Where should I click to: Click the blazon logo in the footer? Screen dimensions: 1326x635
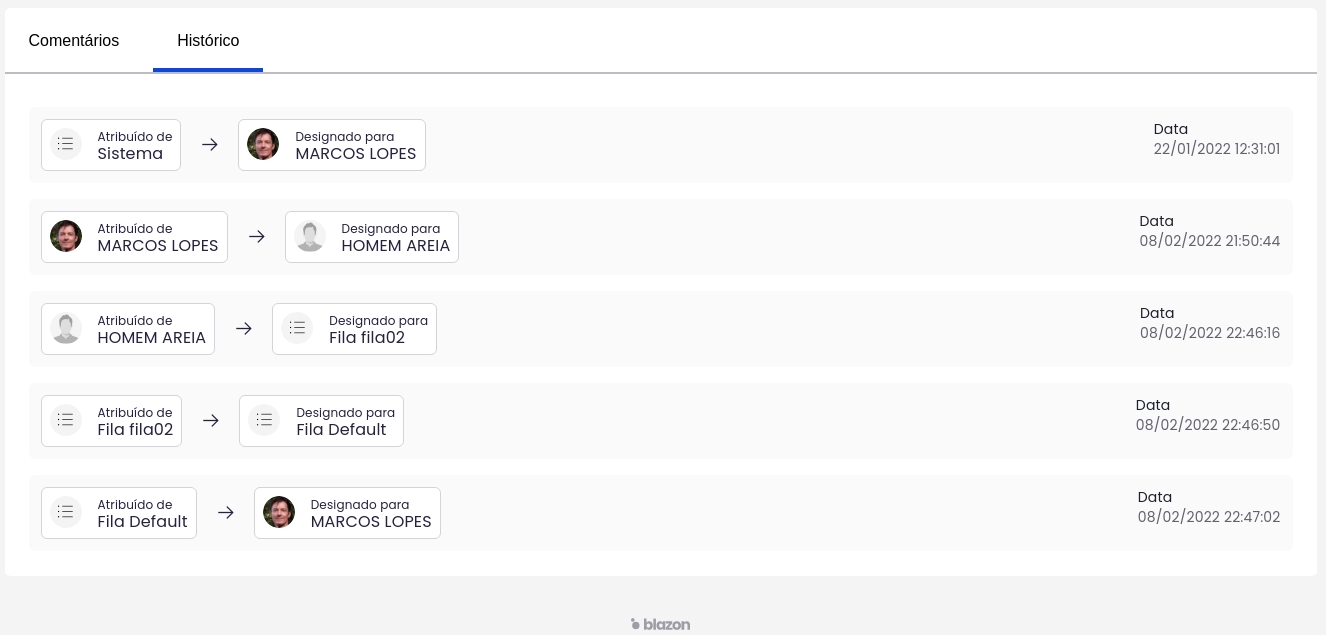point(661,624)
